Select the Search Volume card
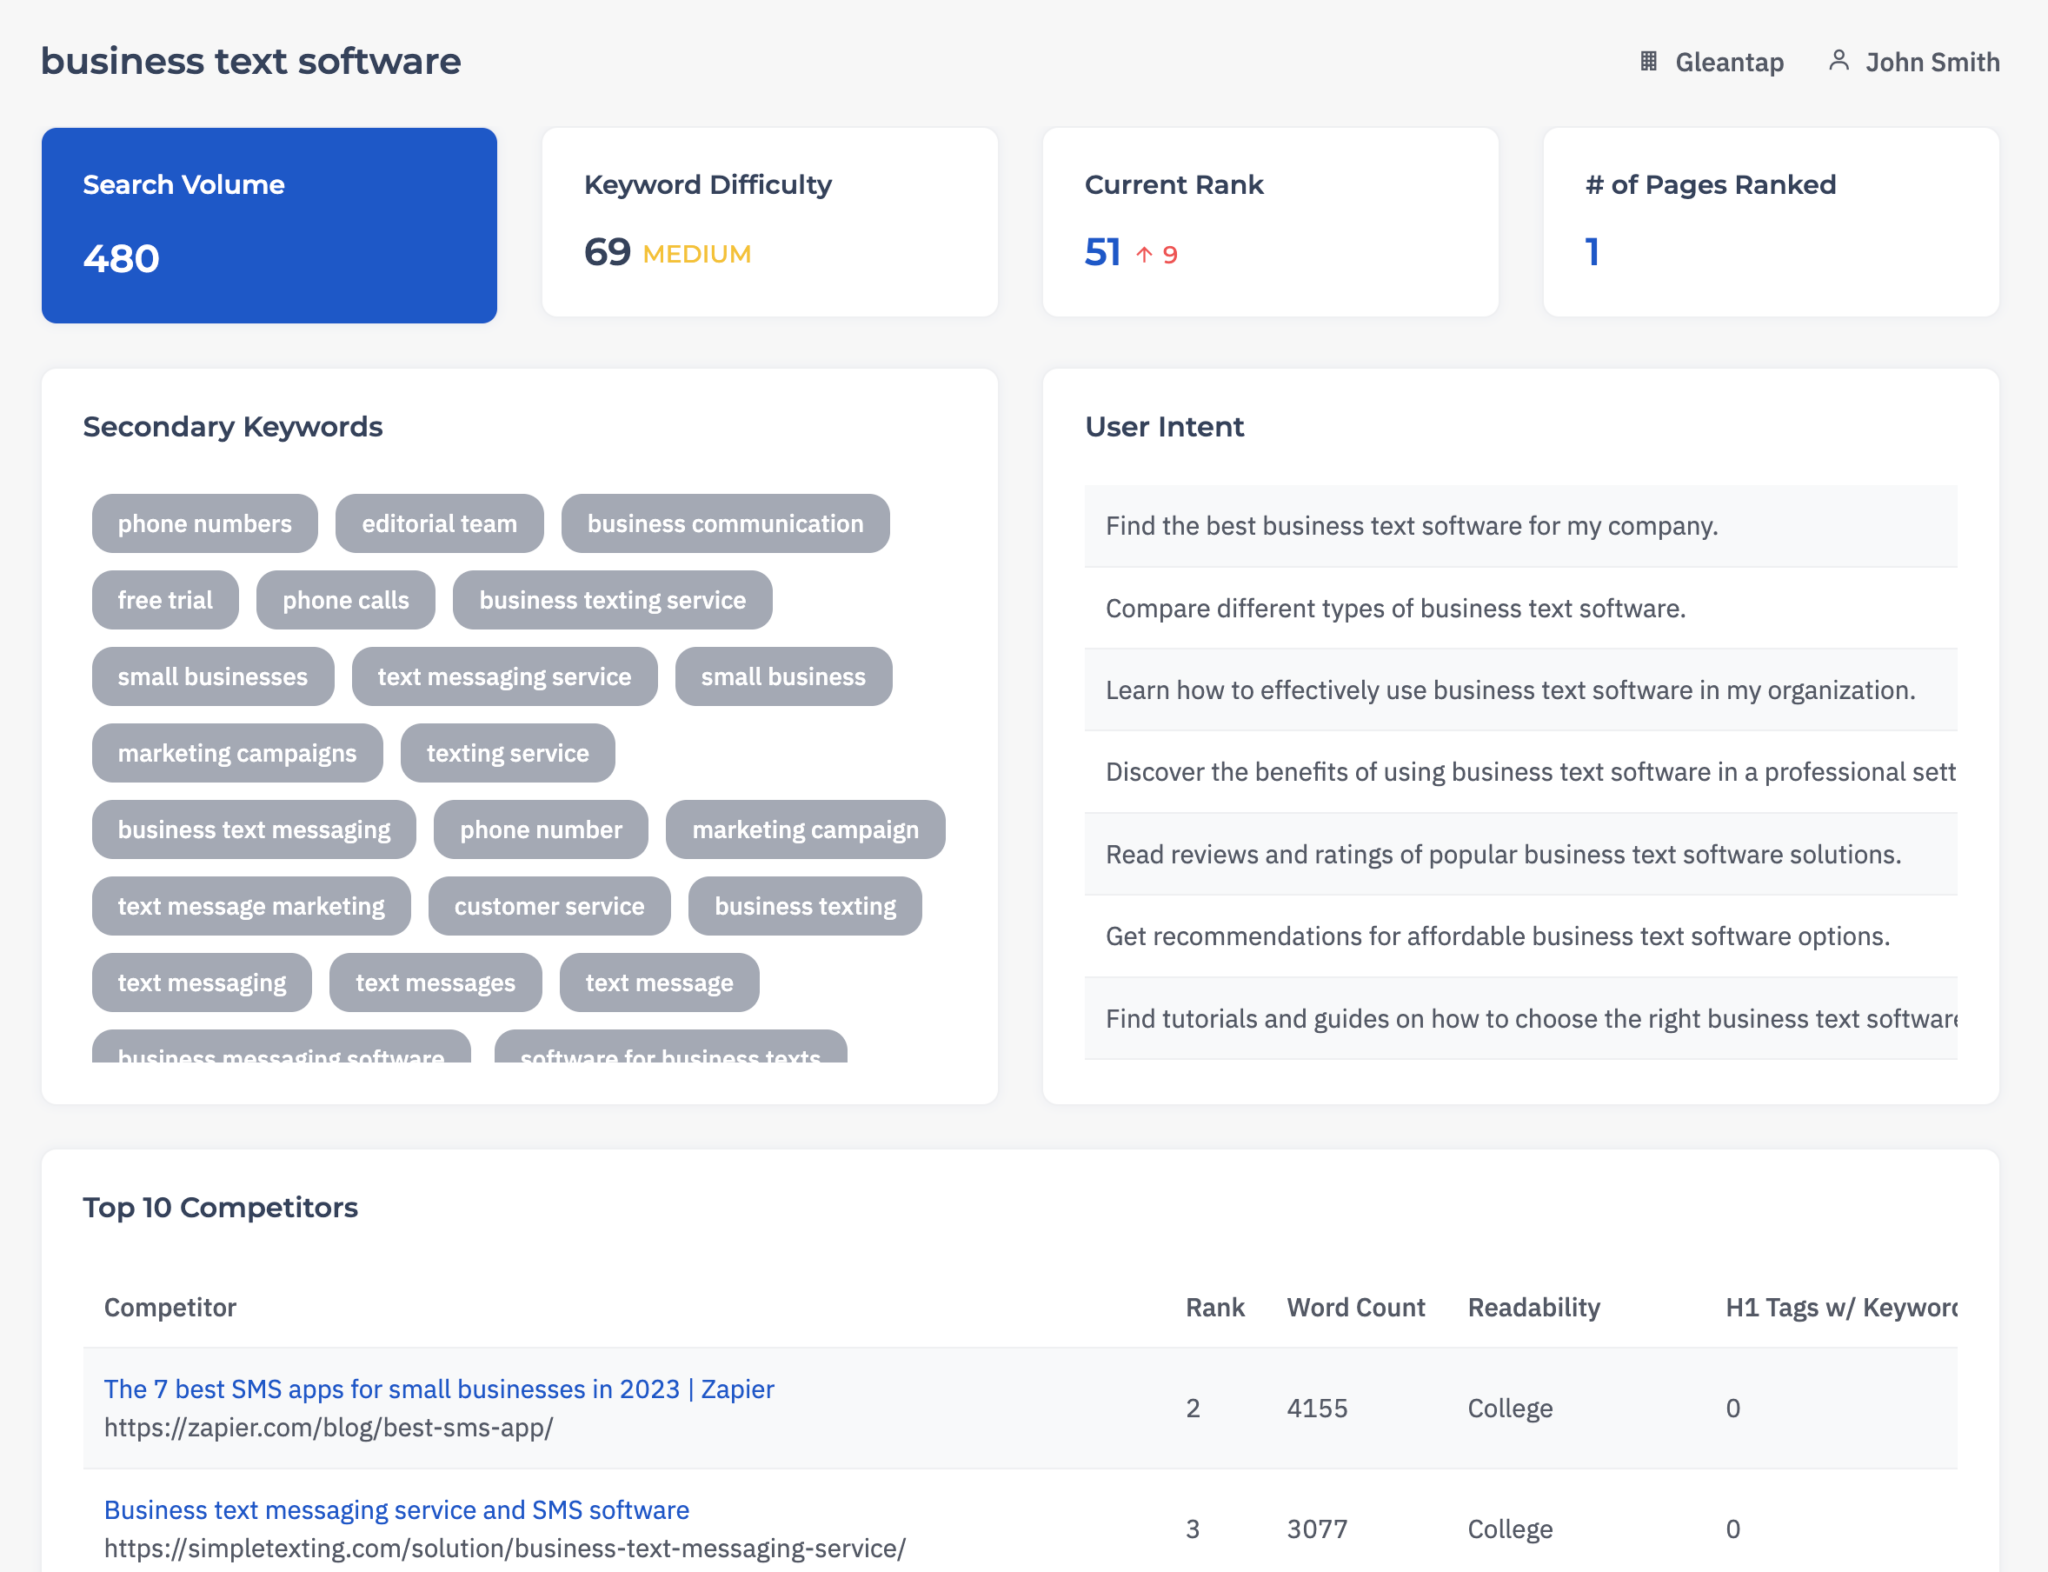 point(269,224)
